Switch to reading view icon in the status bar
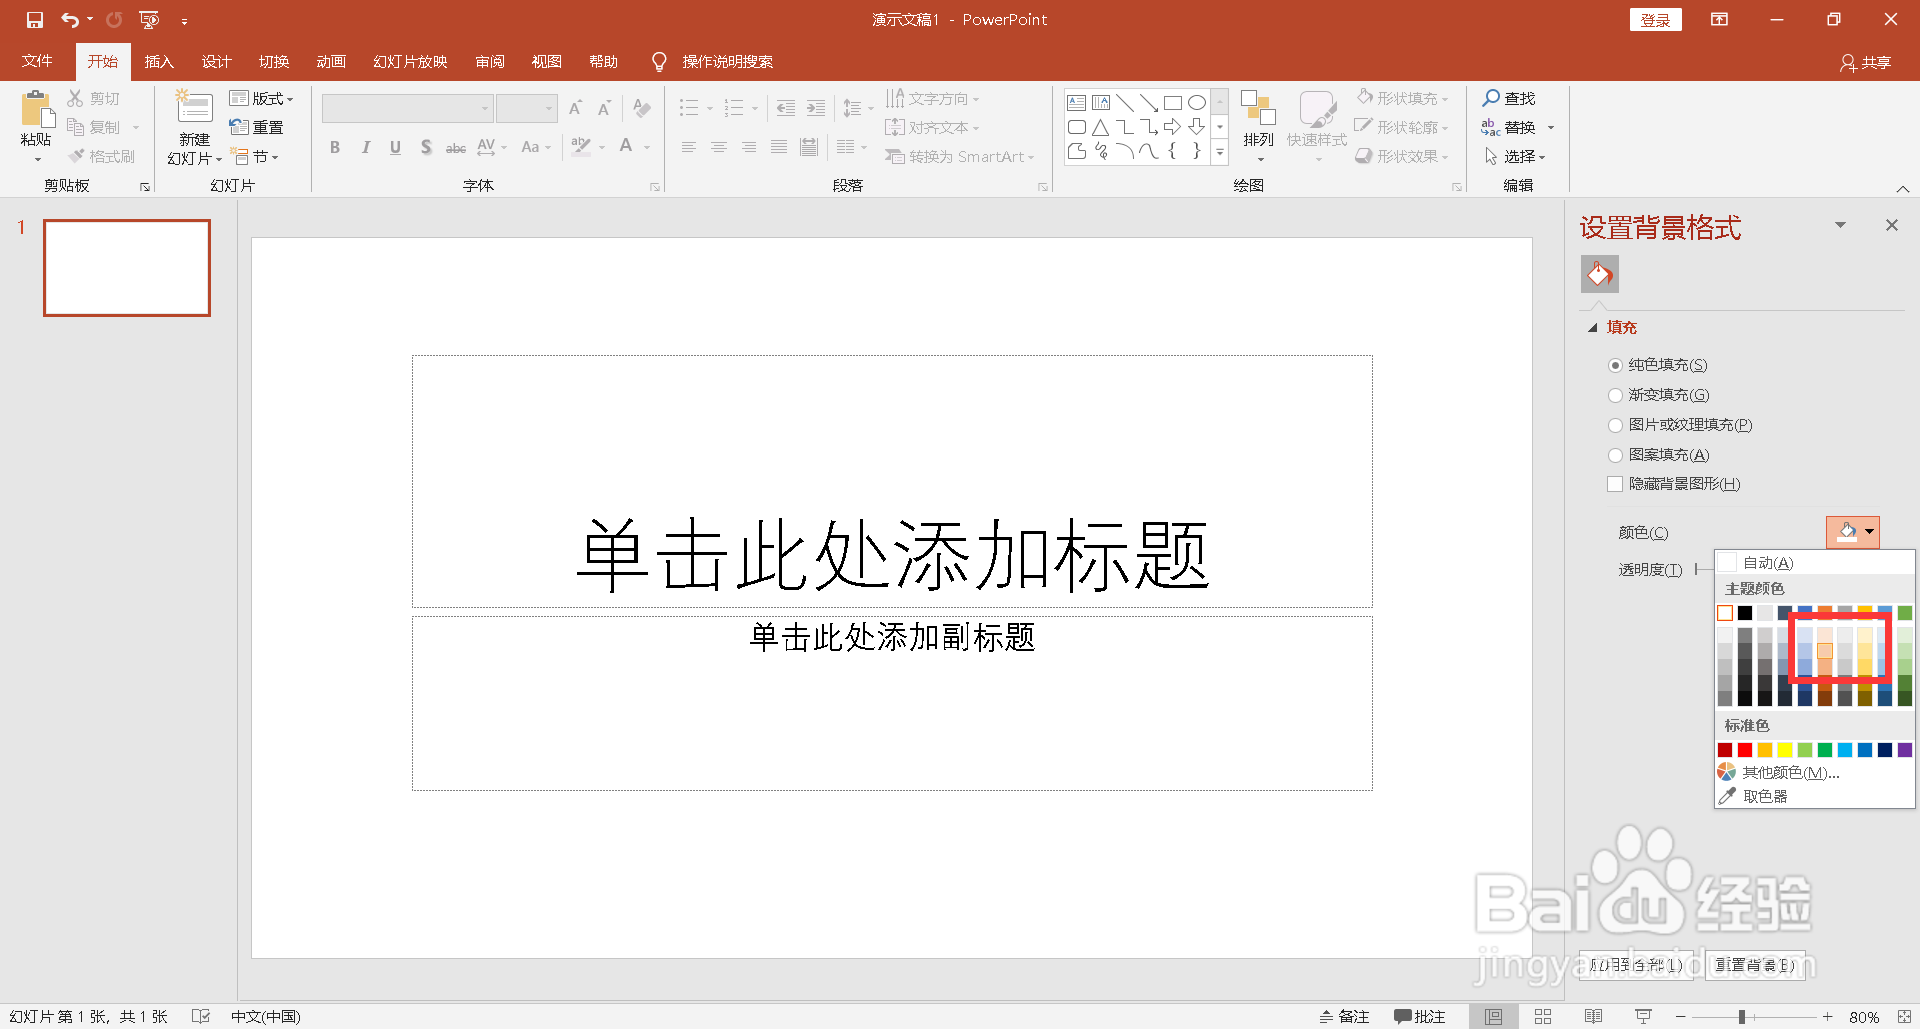 tap(1594, 1016)
